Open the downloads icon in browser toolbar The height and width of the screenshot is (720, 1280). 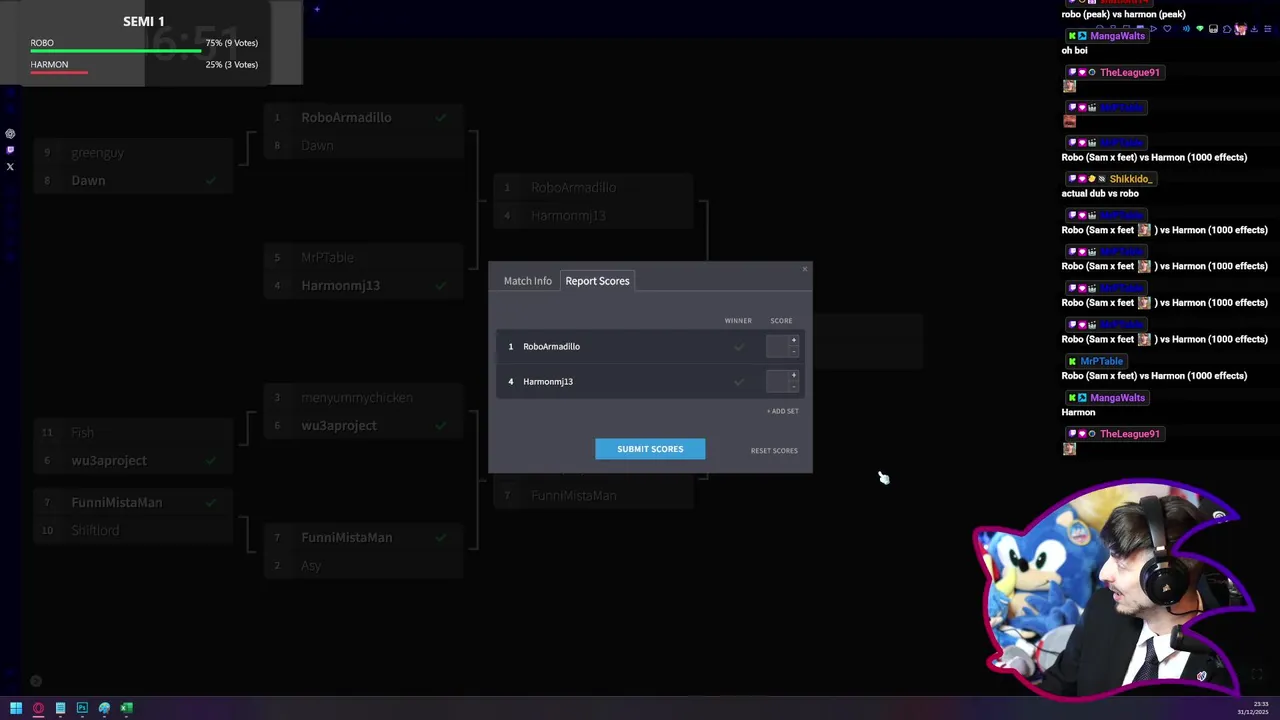click(x=1254, y=29)
